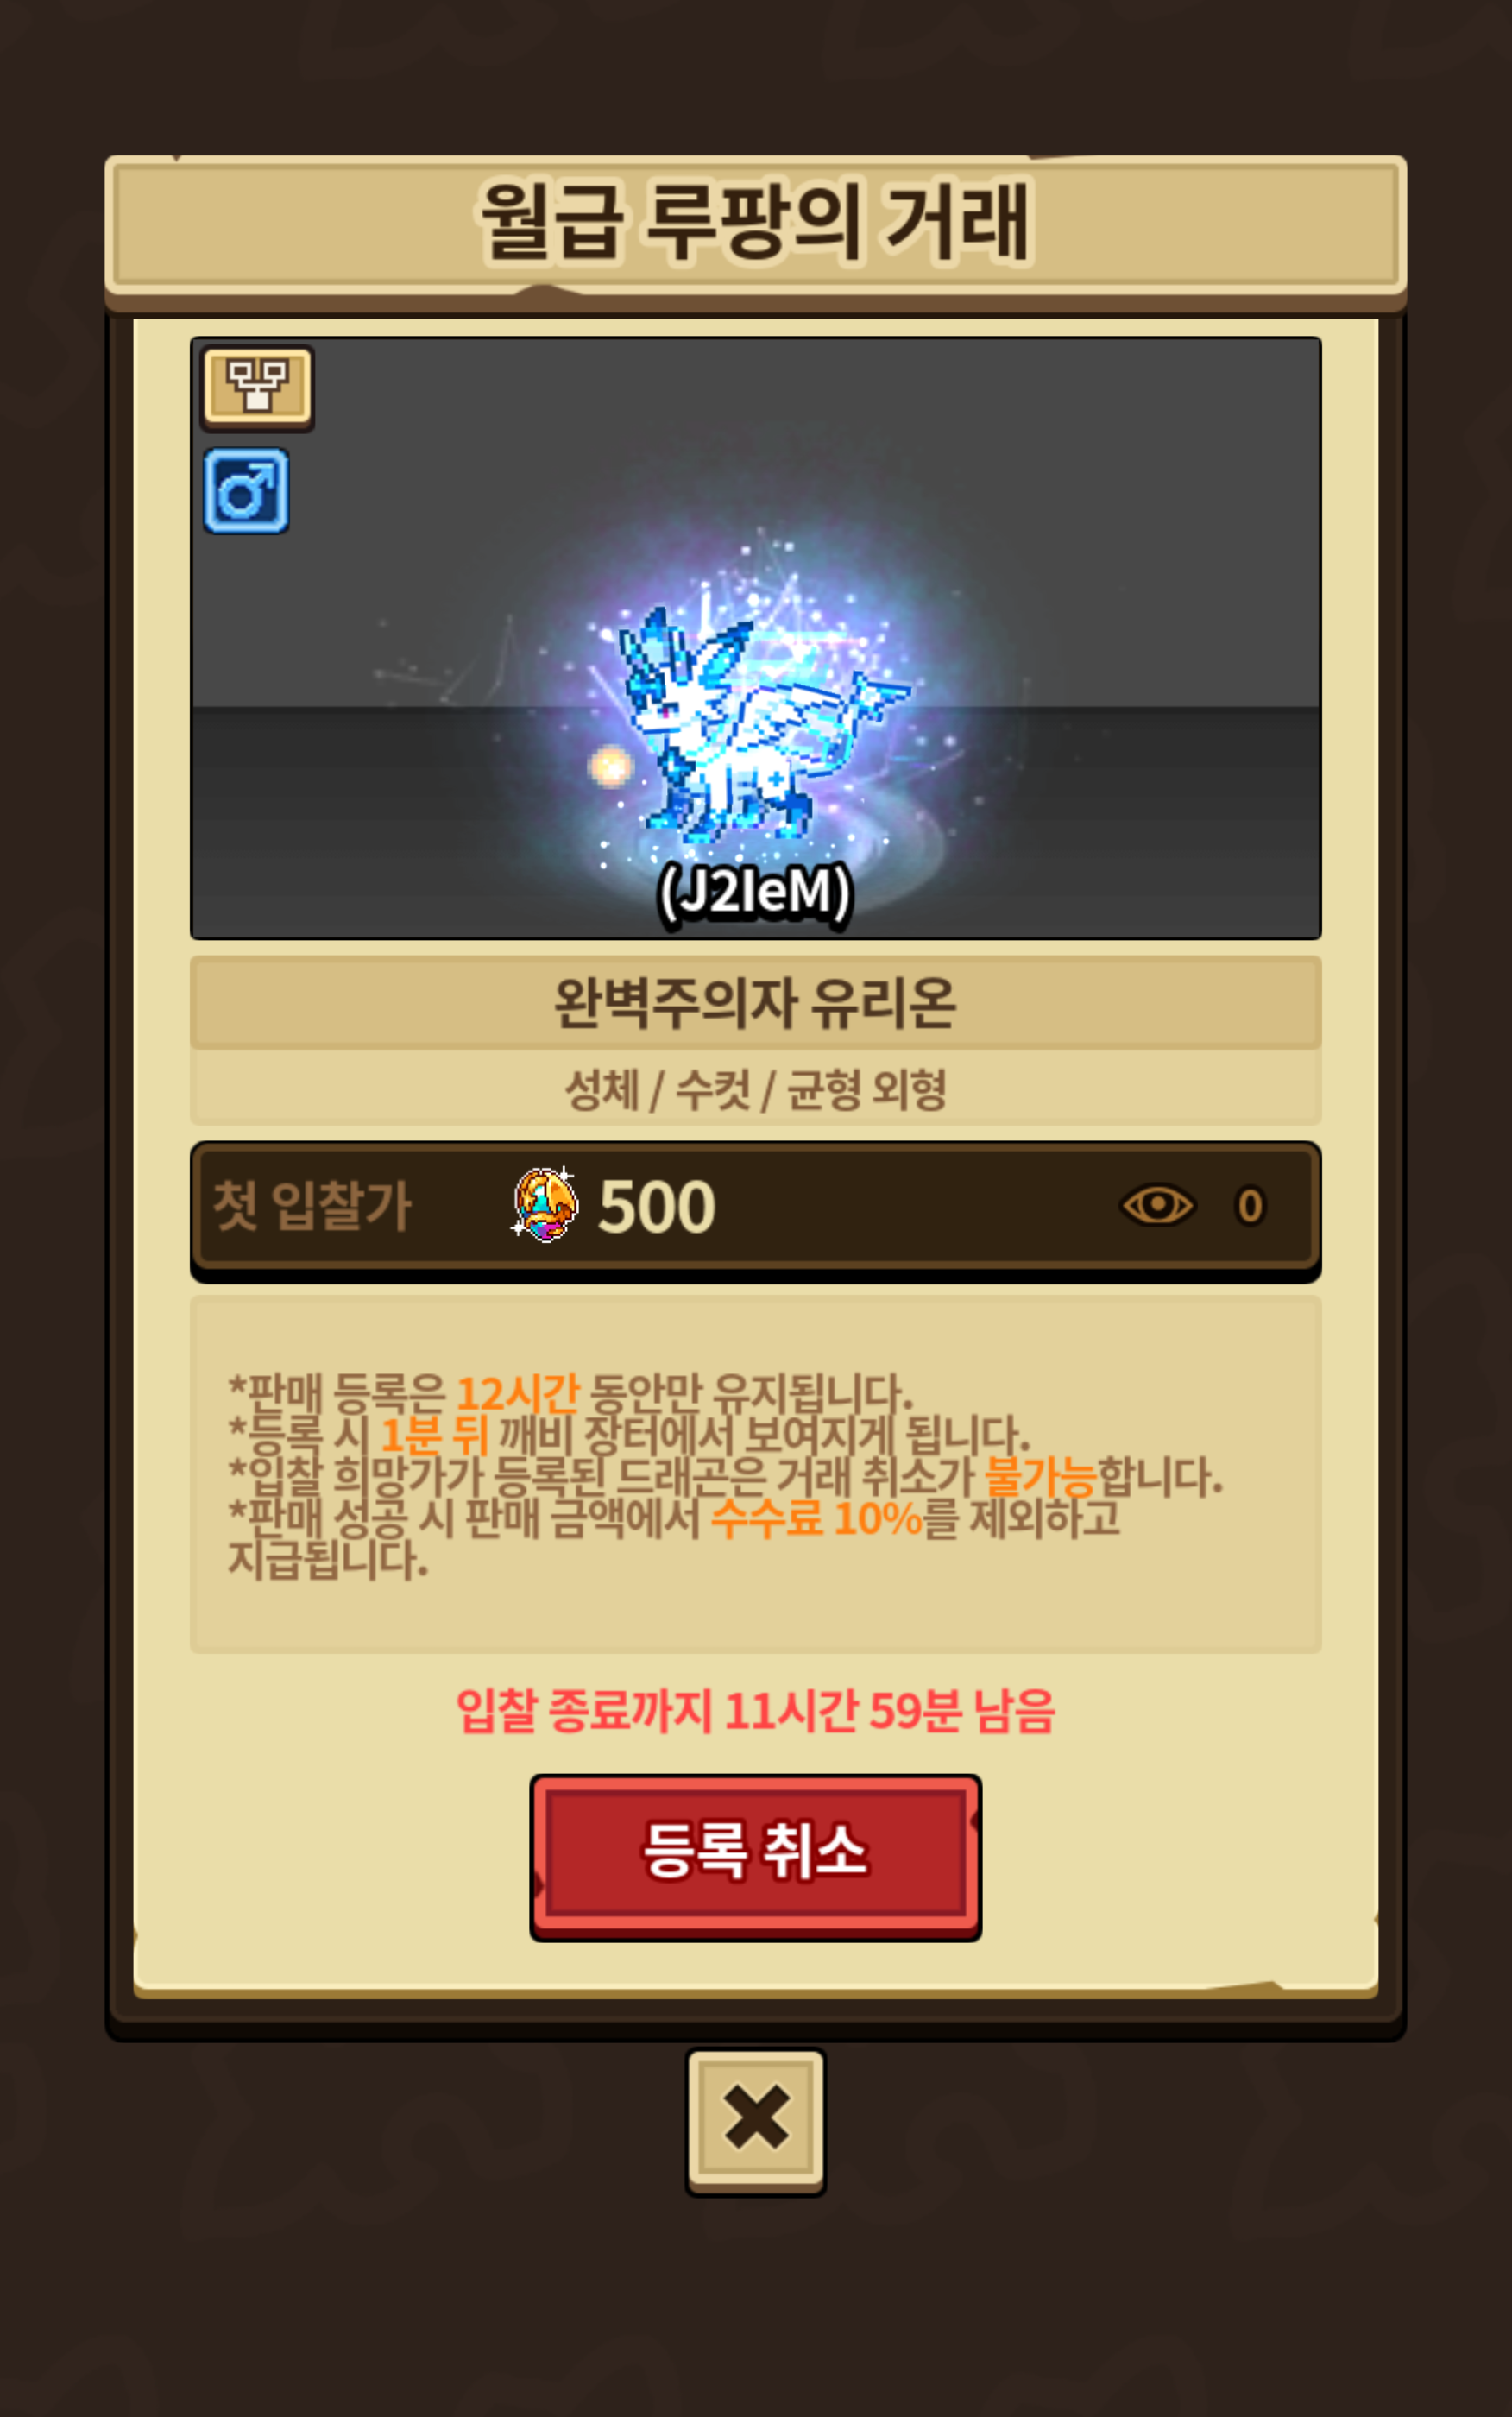Click the (J2IeM) dragon code label
1512x2417 pixels.
755,891
